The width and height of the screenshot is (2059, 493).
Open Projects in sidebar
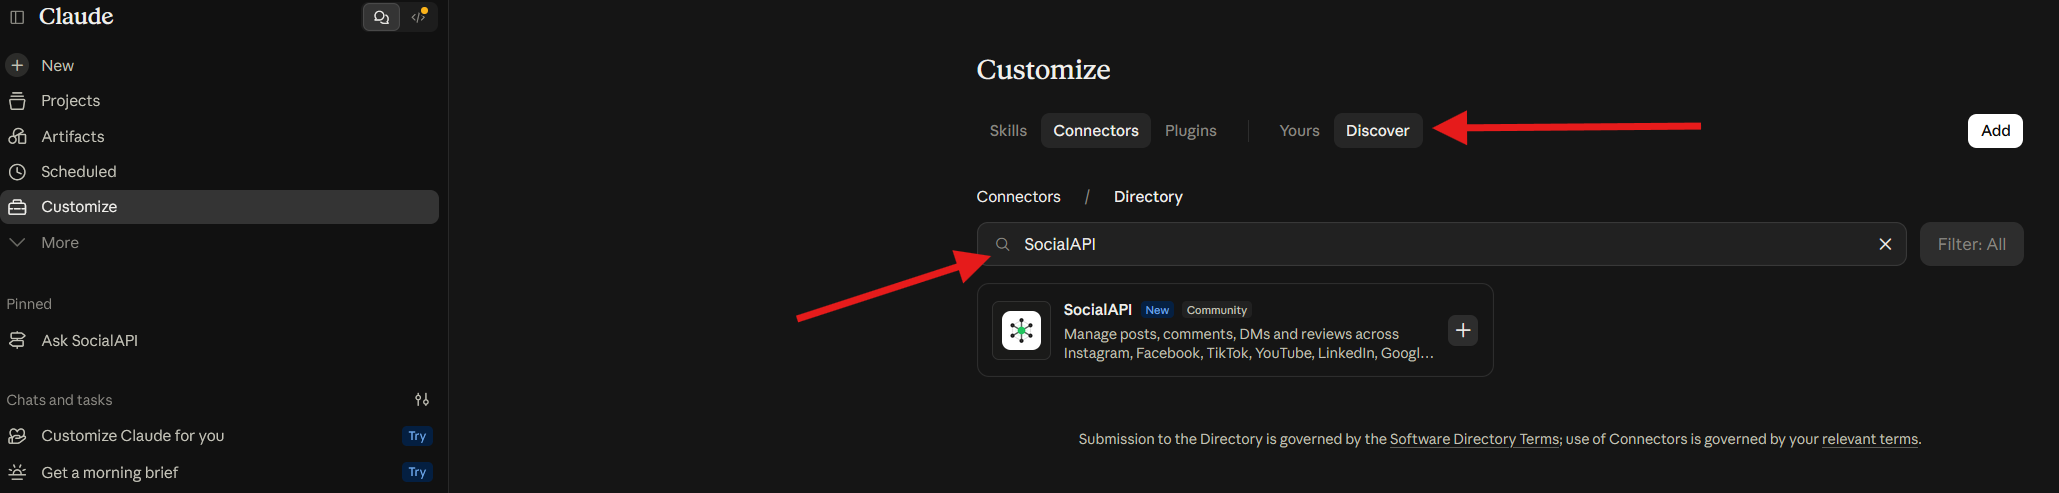70,100
